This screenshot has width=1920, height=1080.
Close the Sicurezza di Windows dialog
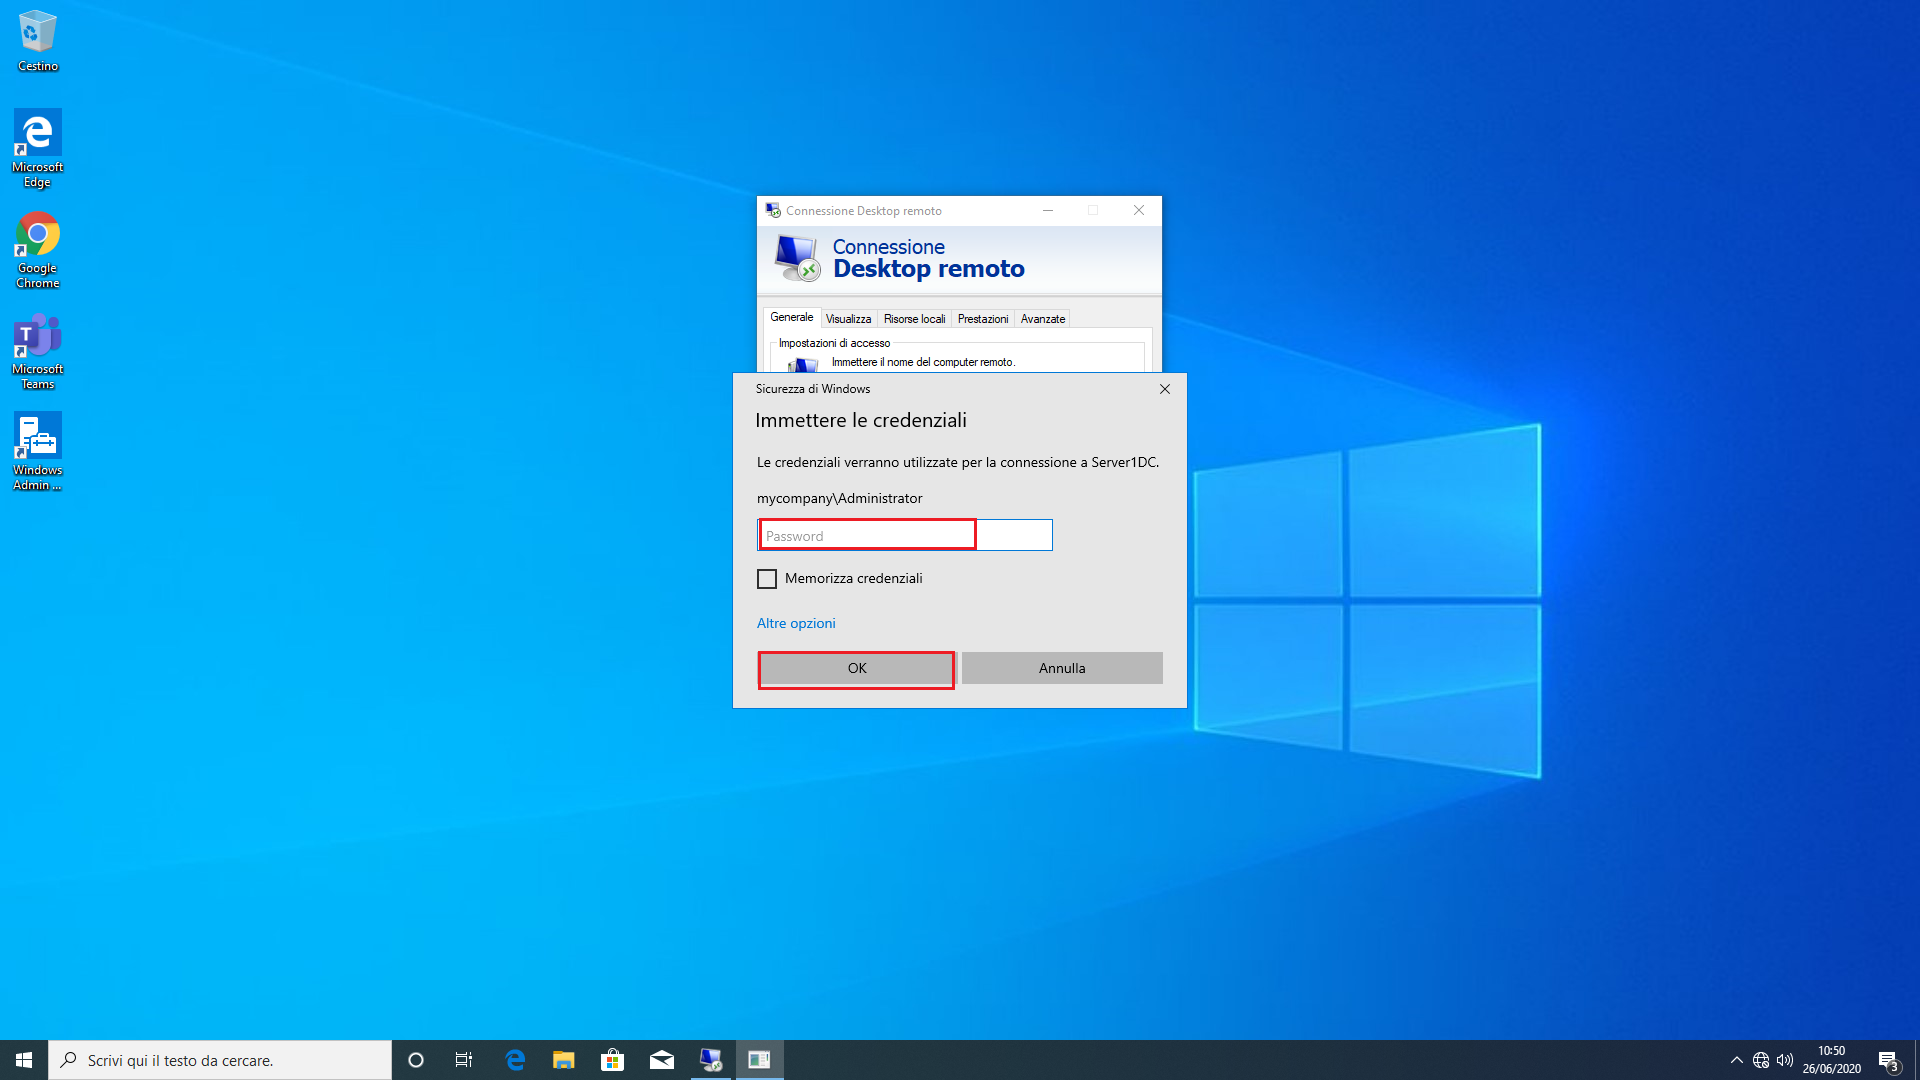(x=1165, y=389)
